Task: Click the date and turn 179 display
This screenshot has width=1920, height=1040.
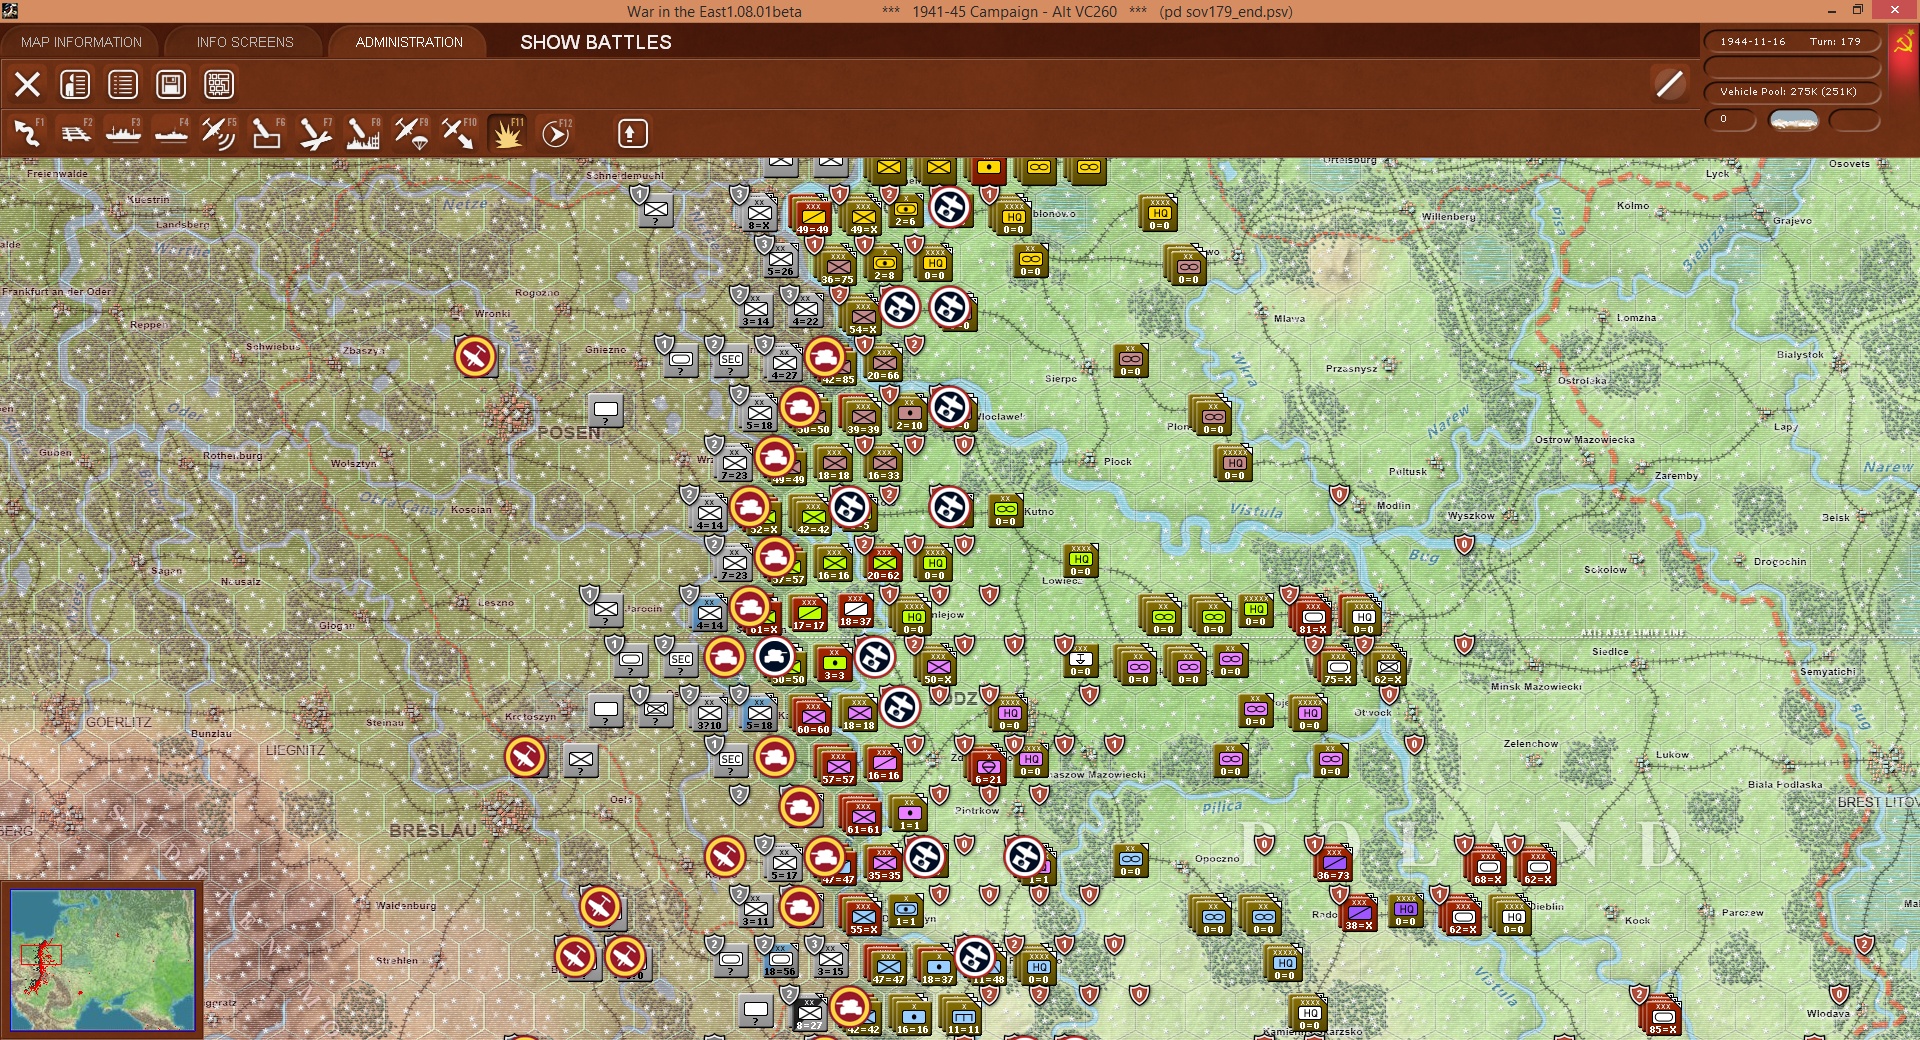Action: pos(1791,41)
